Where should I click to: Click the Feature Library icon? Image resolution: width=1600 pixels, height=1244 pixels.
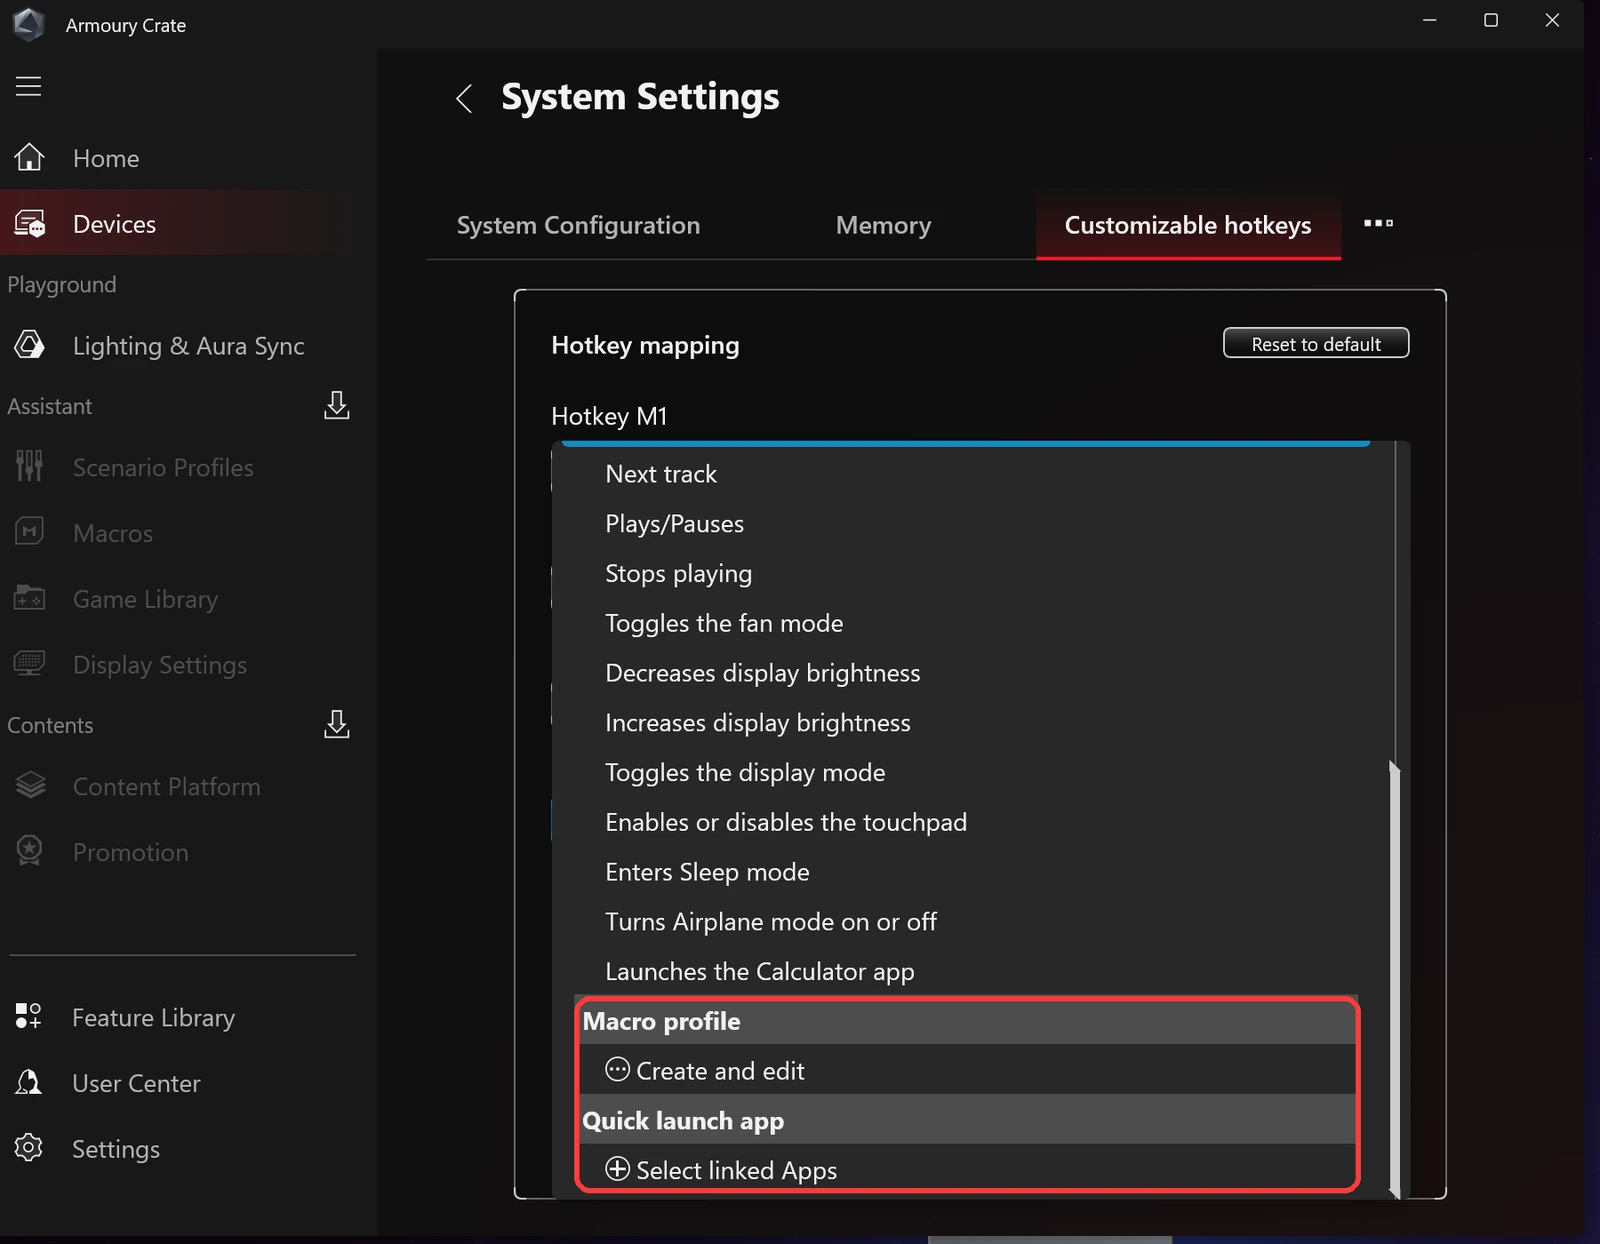[x=28, y=1016]
